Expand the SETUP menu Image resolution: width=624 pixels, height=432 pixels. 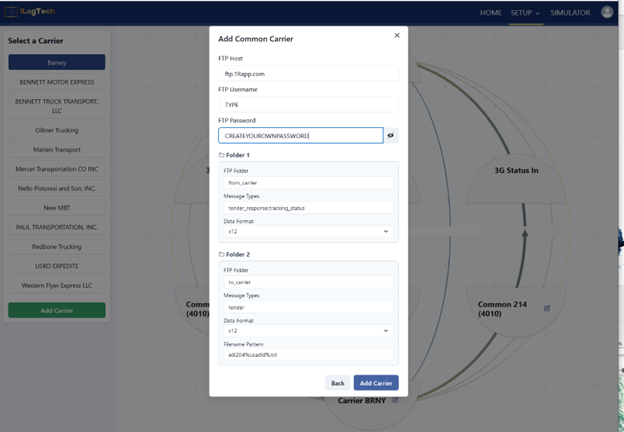pyautogui.click(x=525, y=13)
